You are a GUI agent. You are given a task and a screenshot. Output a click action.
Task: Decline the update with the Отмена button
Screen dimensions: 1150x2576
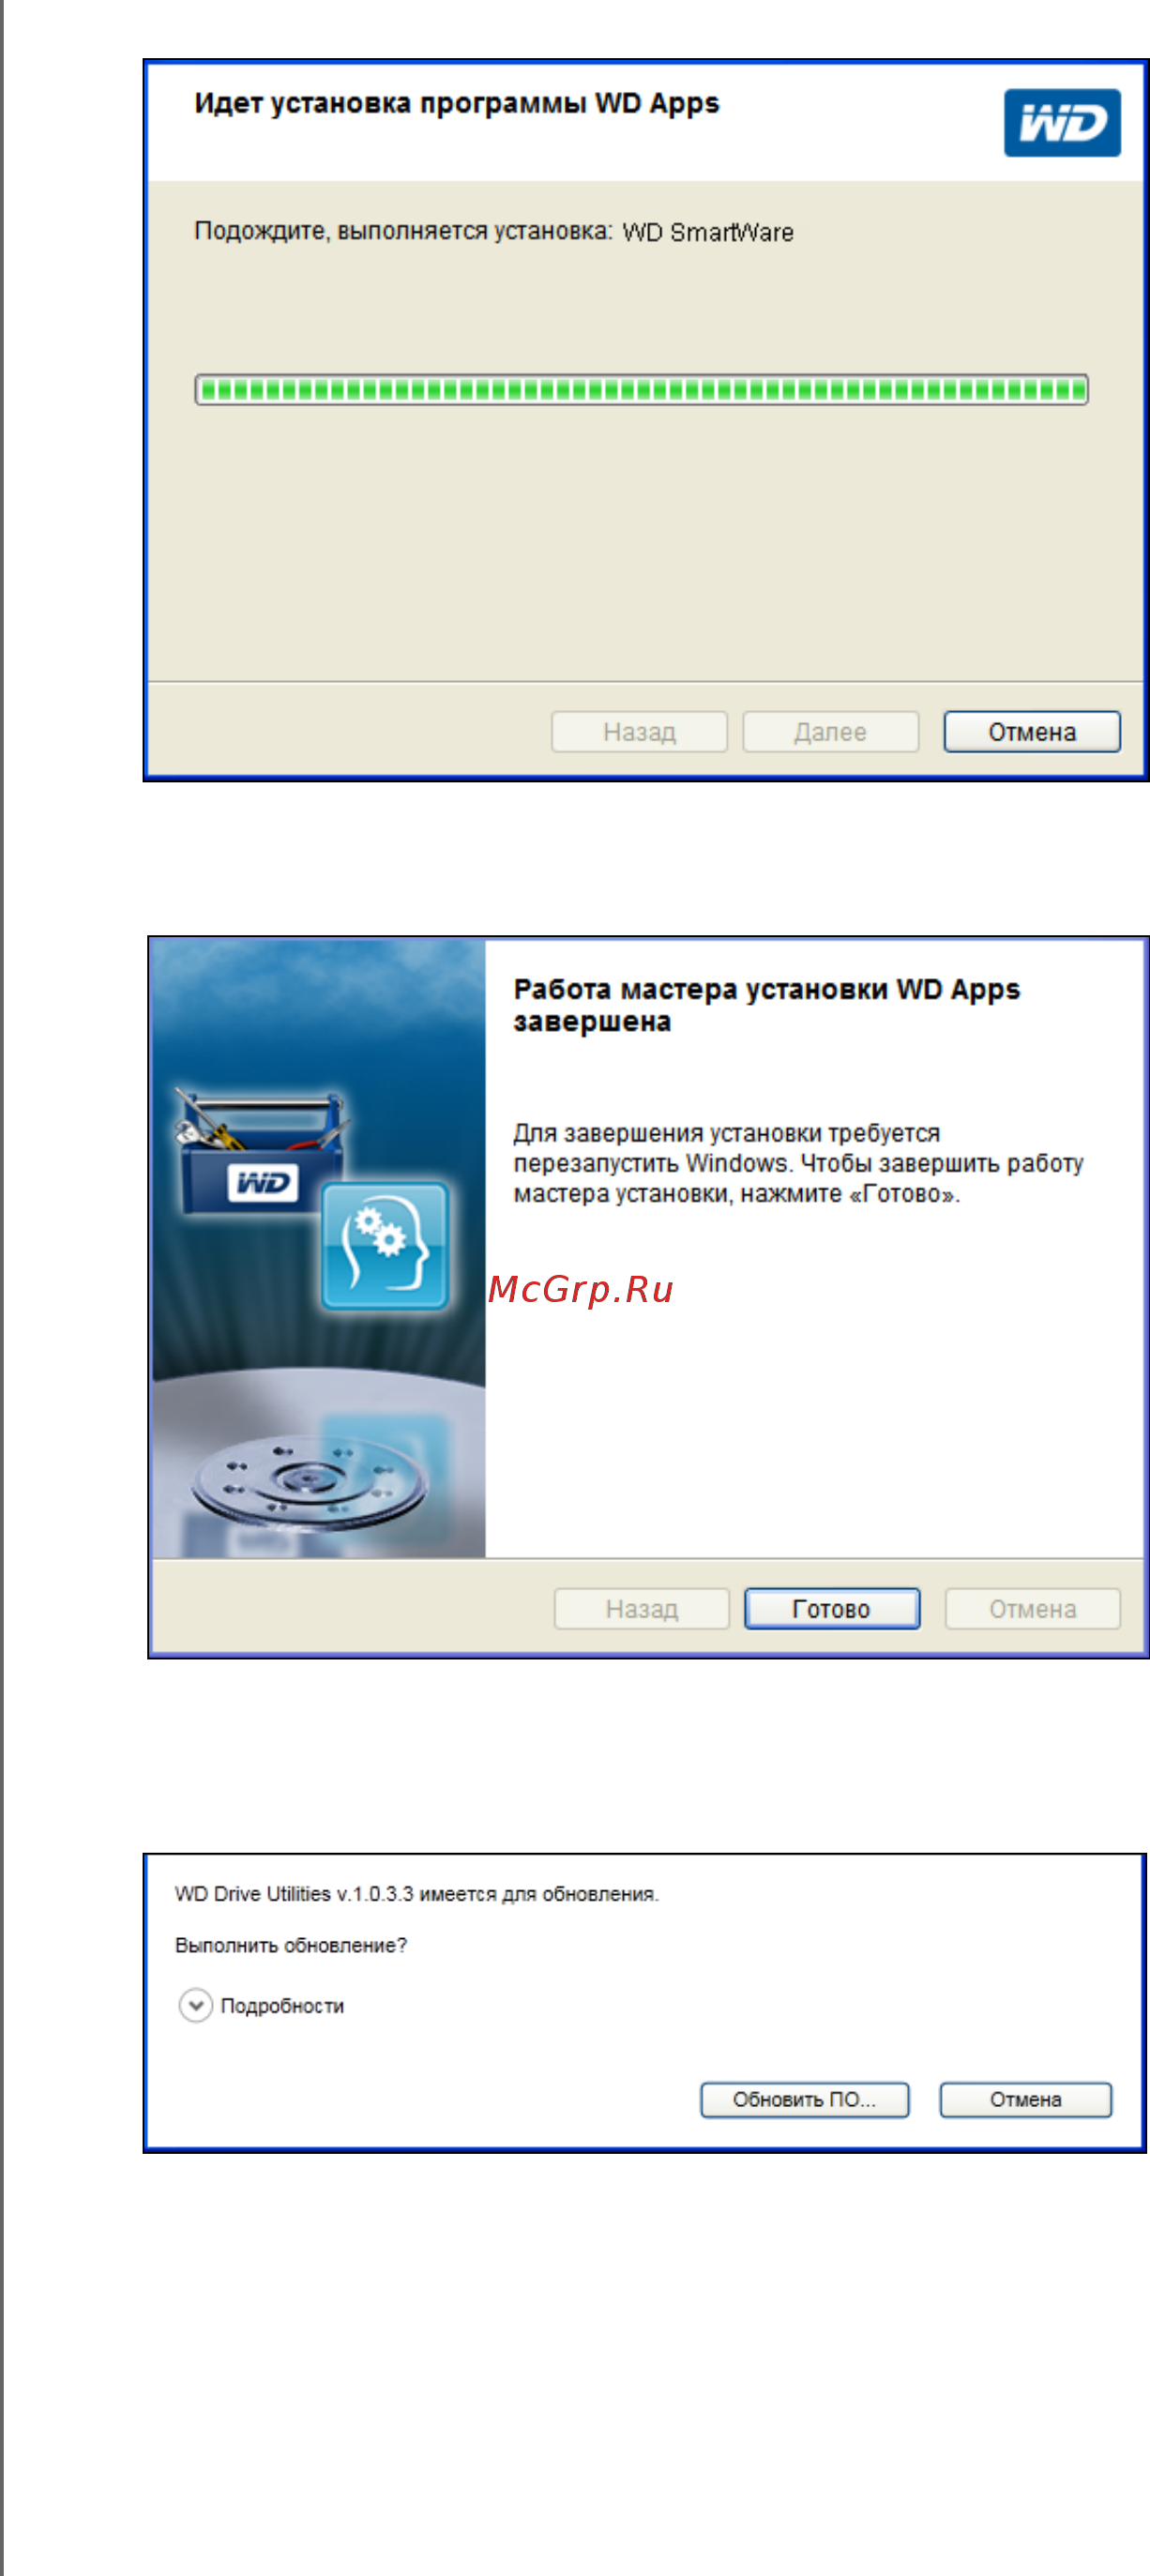tap(1026, 2100)
